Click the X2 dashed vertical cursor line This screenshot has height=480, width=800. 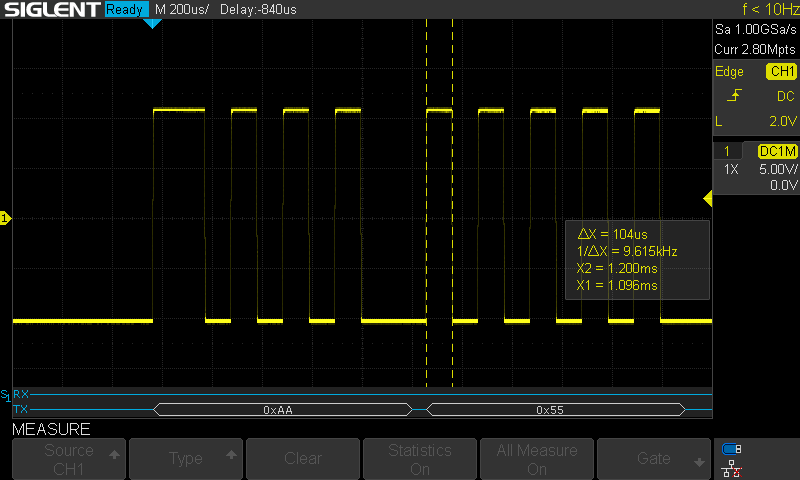pos(453,204)
